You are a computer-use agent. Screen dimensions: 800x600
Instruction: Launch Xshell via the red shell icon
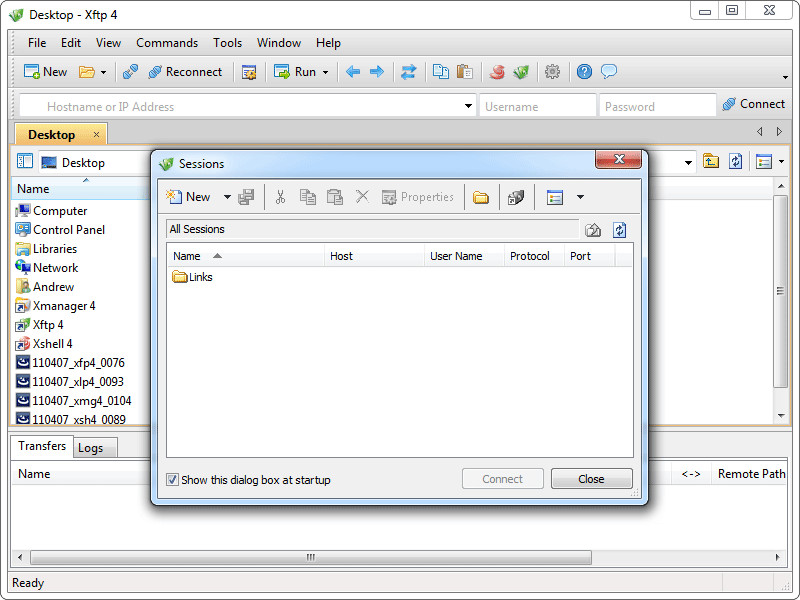[497, 72]
